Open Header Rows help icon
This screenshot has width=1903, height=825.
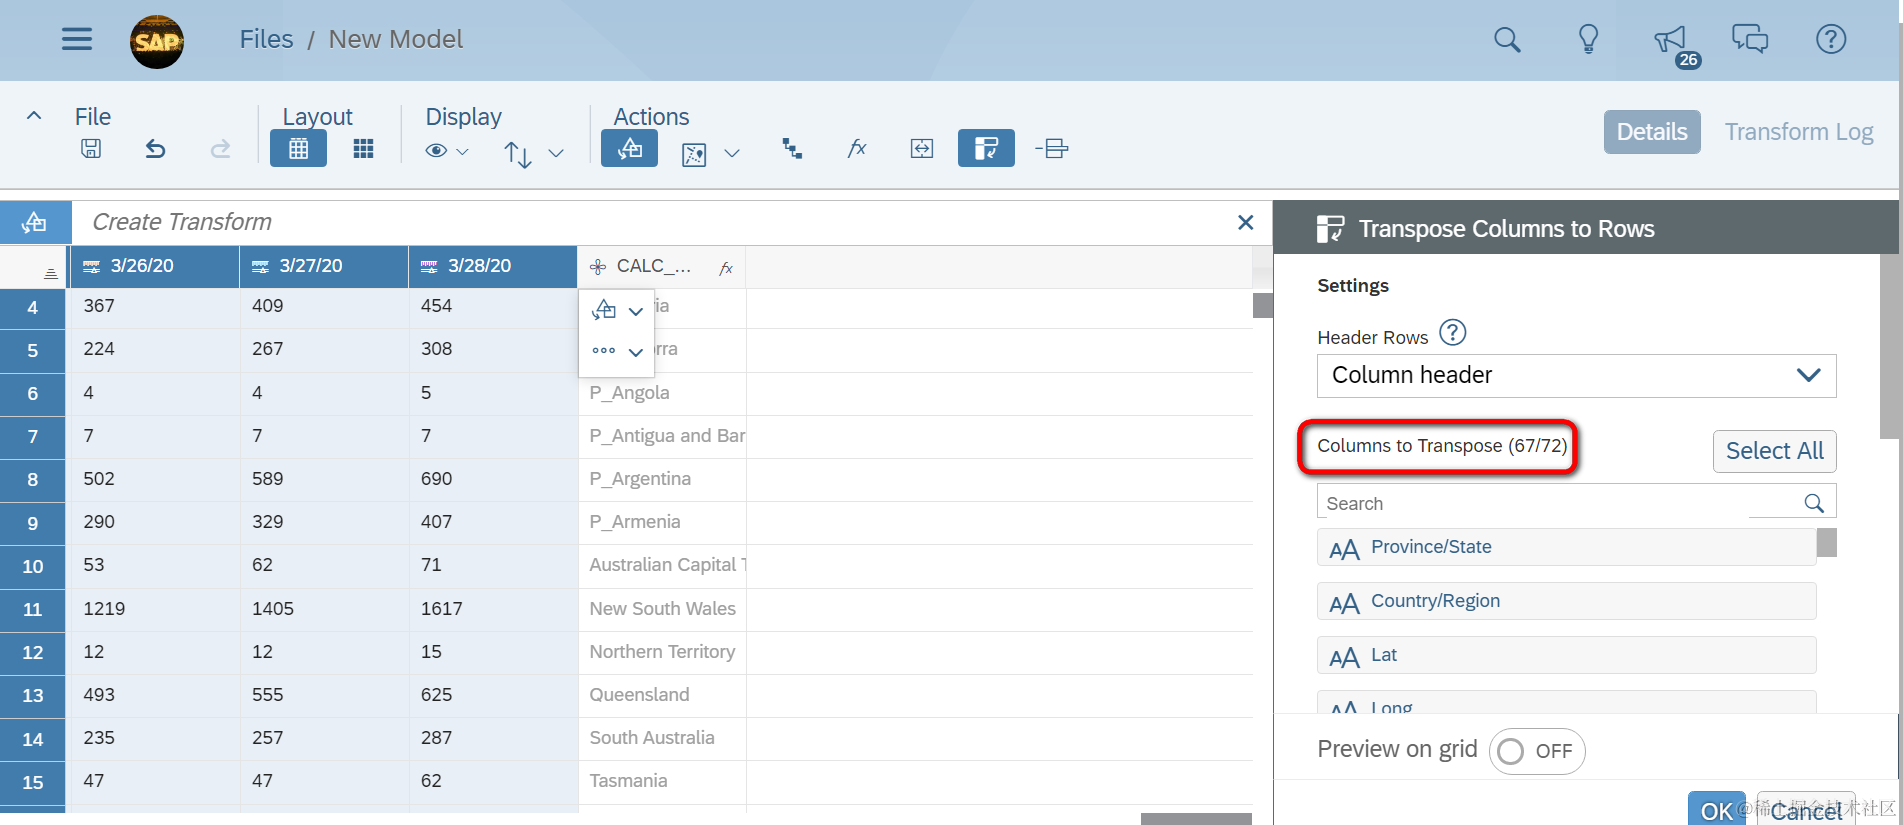tap(1452, 332)
